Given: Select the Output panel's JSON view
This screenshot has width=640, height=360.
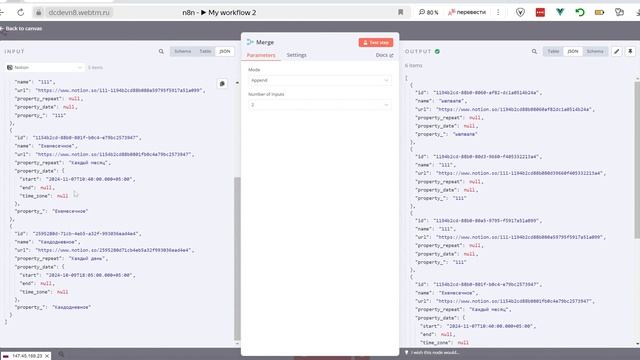Looking at the screenshot, I should click(573, 51).
